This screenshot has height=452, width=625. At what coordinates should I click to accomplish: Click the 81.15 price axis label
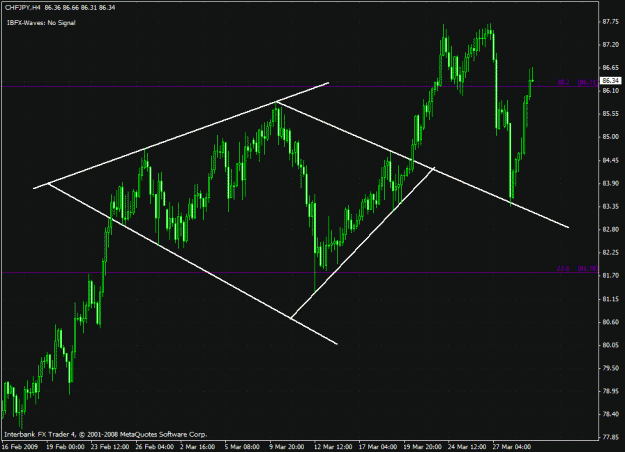611,299
